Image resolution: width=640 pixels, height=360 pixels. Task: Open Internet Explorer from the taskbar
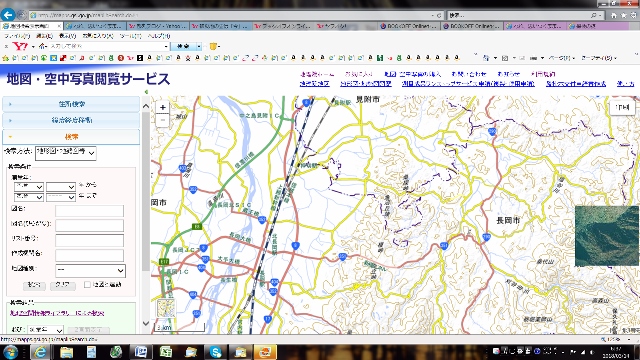40,351
